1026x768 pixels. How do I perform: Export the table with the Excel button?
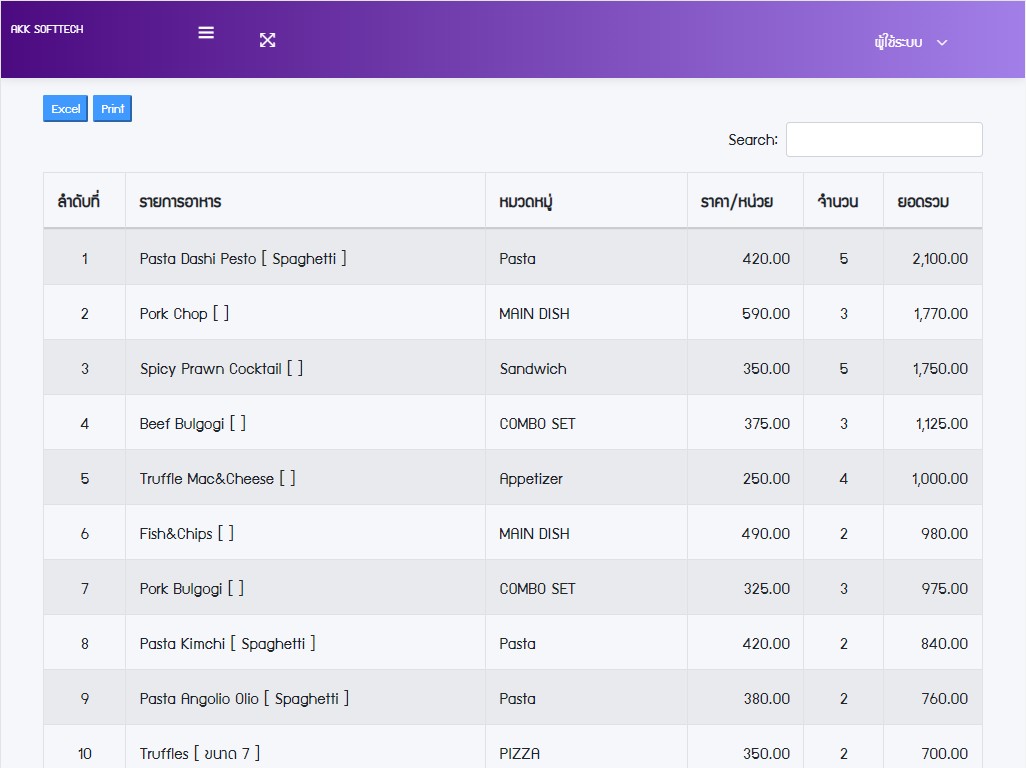coord(65,109)
